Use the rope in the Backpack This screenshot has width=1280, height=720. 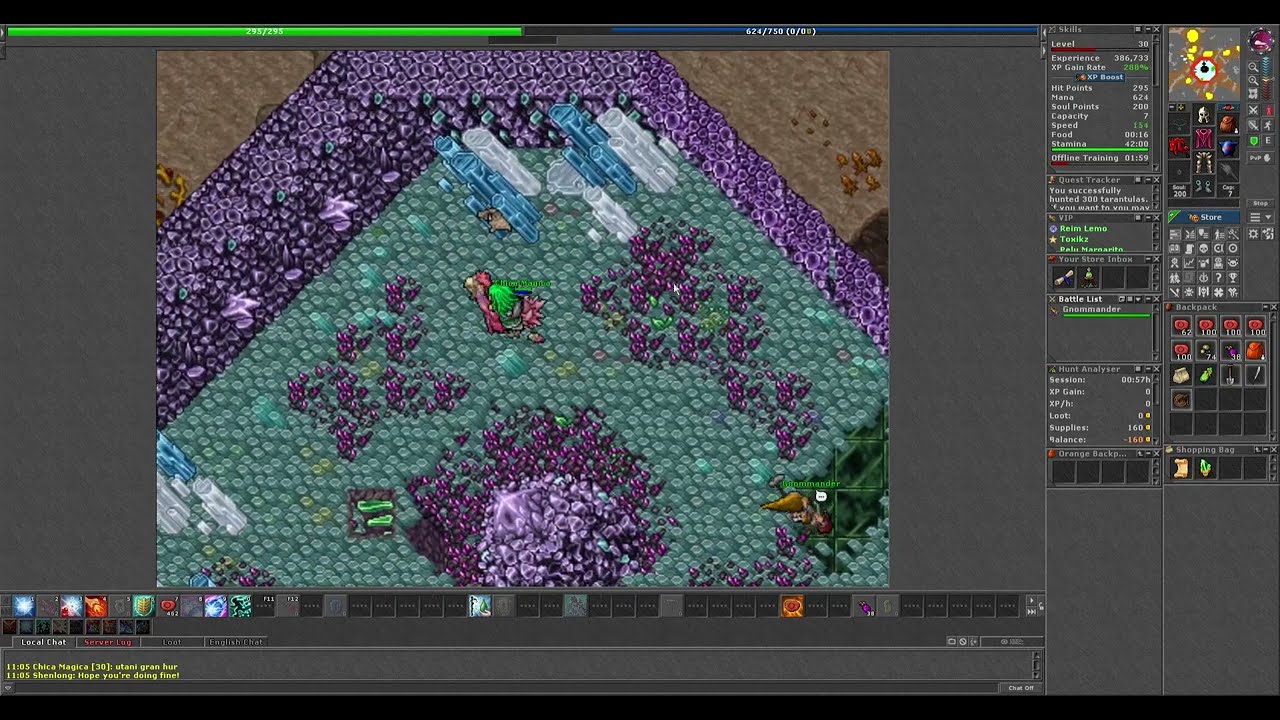(1181, 399)
